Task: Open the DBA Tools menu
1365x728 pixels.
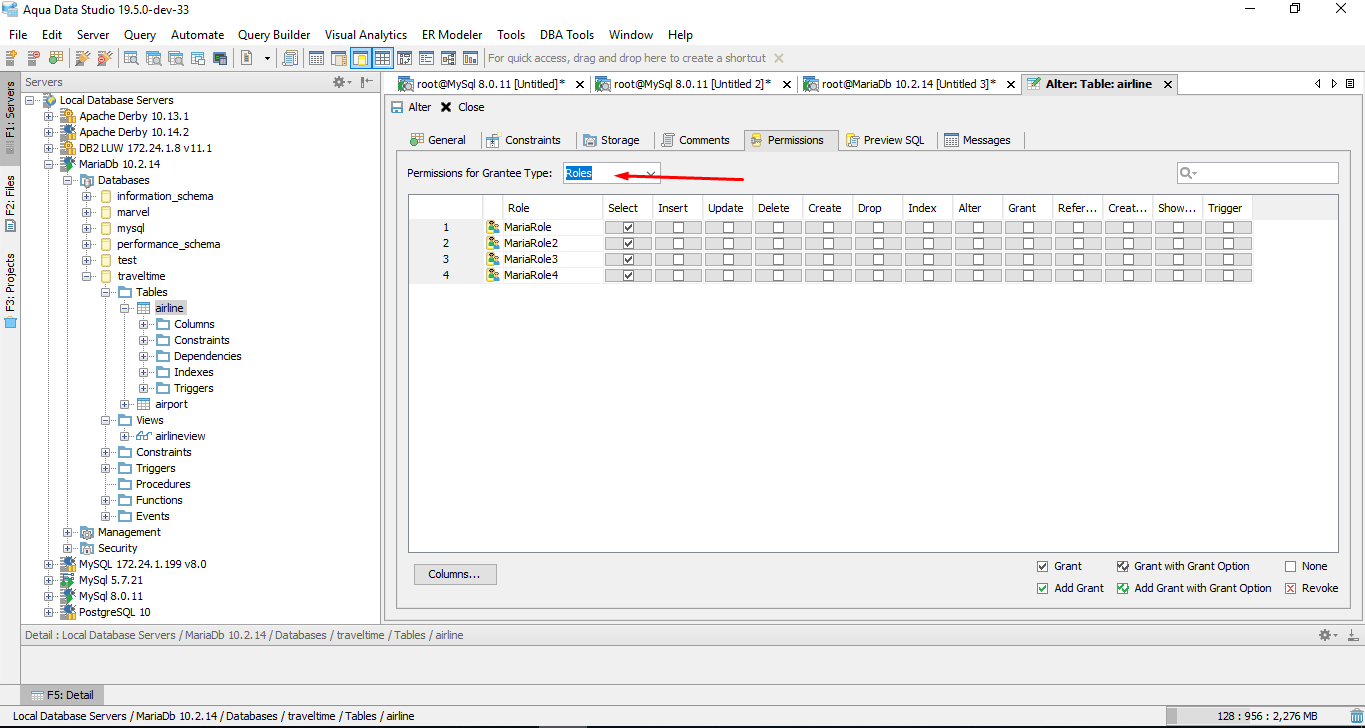Action: (x=567, y=35)
